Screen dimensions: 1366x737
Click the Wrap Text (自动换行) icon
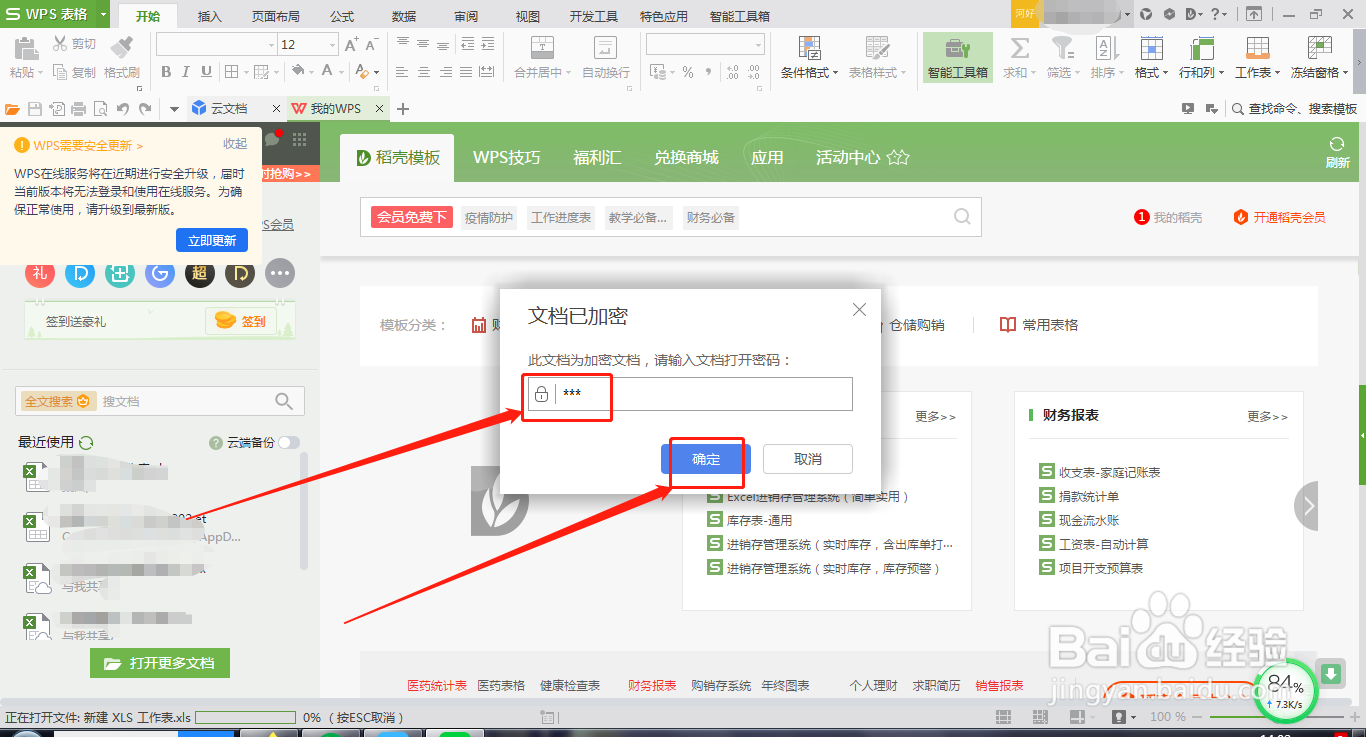point(606,49)
